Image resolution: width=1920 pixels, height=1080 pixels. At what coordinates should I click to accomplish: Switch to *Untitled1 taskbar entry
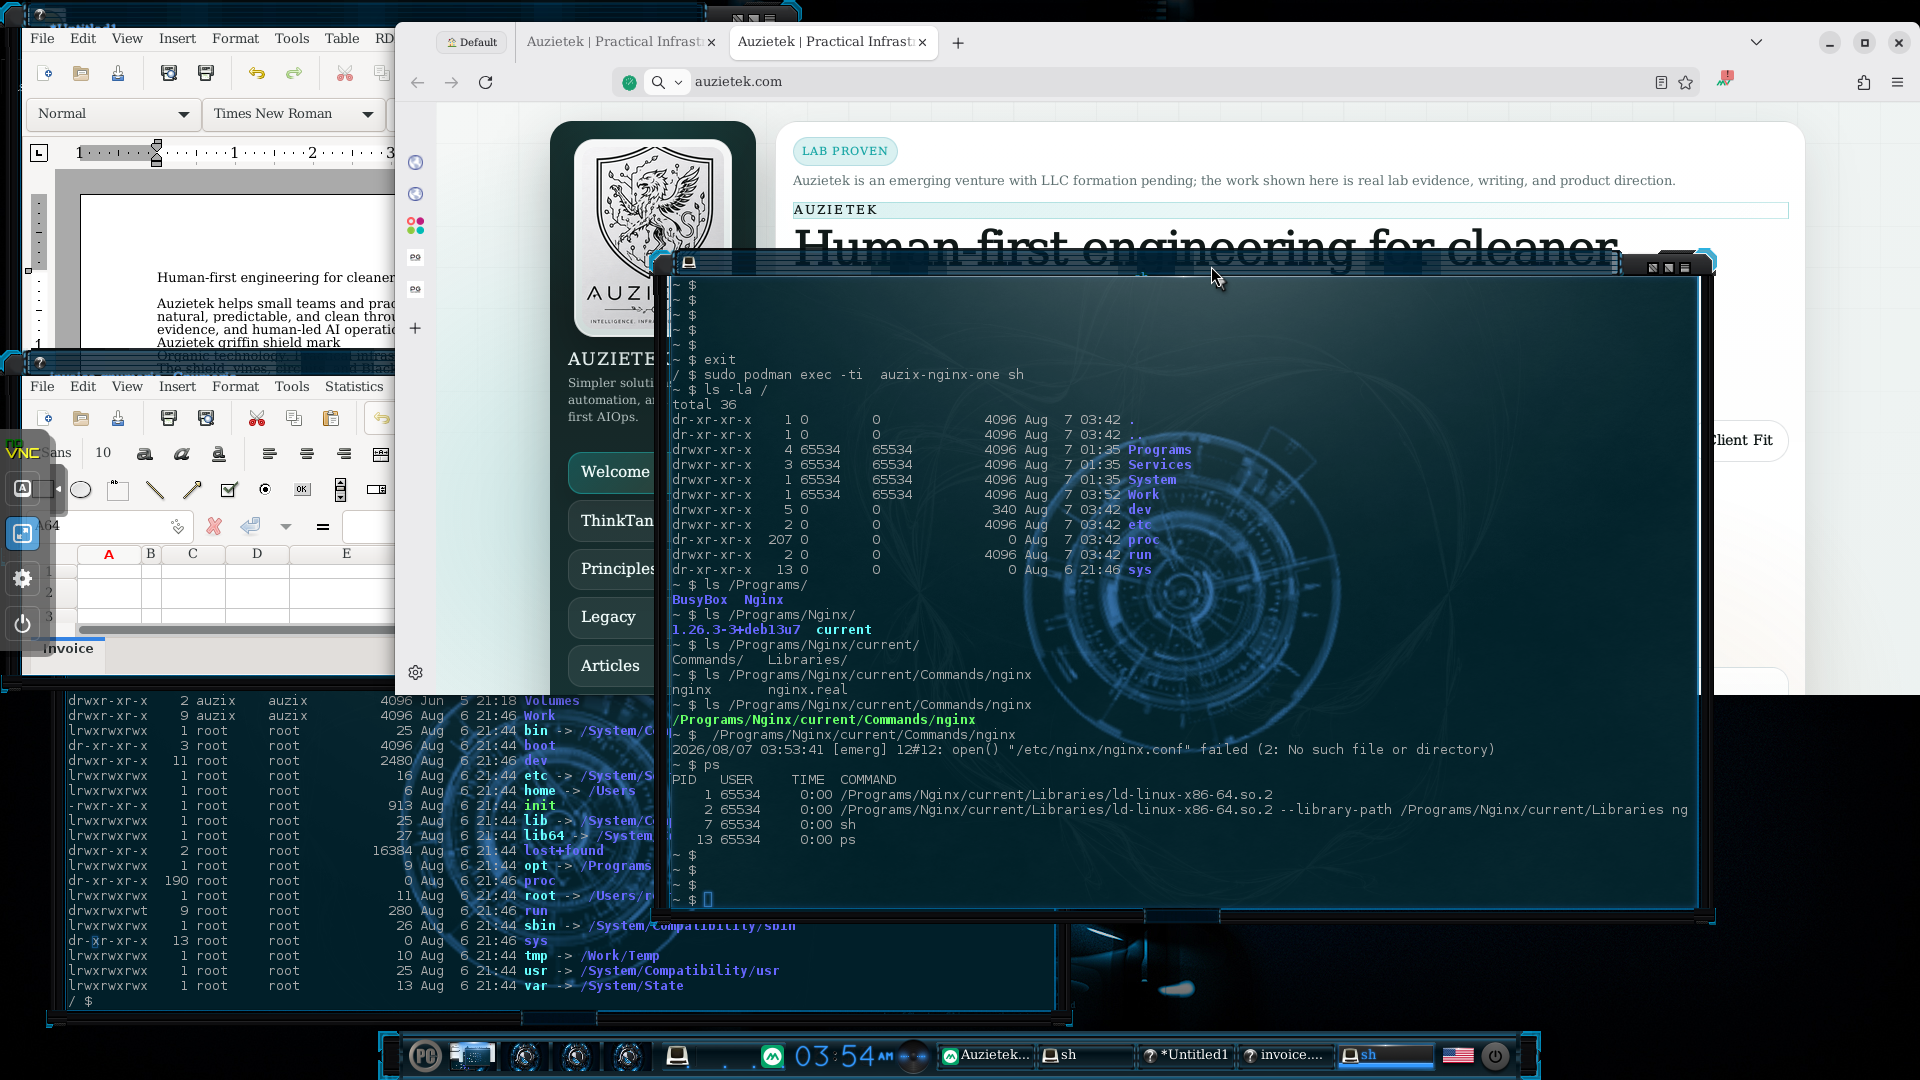[1186, 1055]
